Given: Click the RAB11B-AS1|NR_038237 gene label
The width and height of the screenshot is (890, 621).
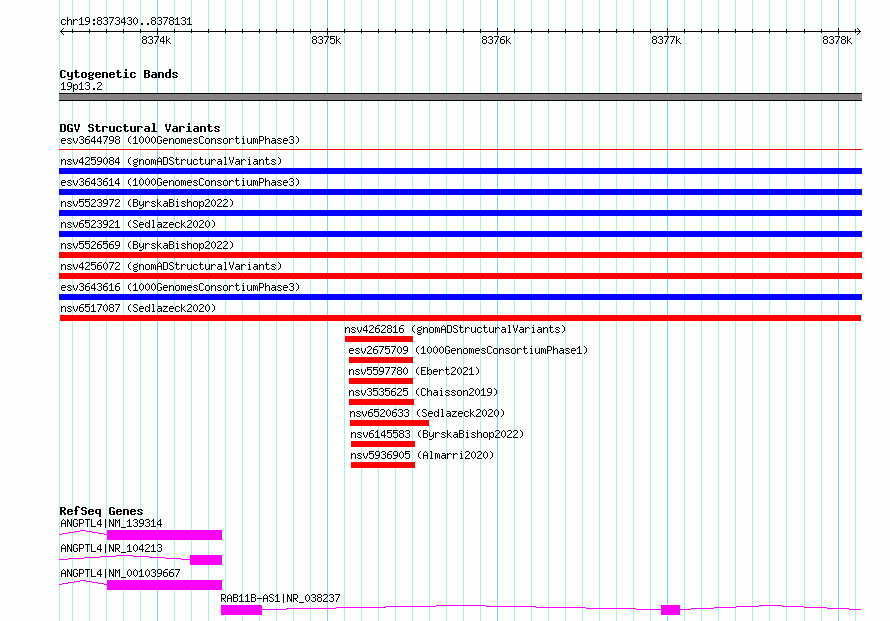Looking at the screenshot, I should (280, 598).
